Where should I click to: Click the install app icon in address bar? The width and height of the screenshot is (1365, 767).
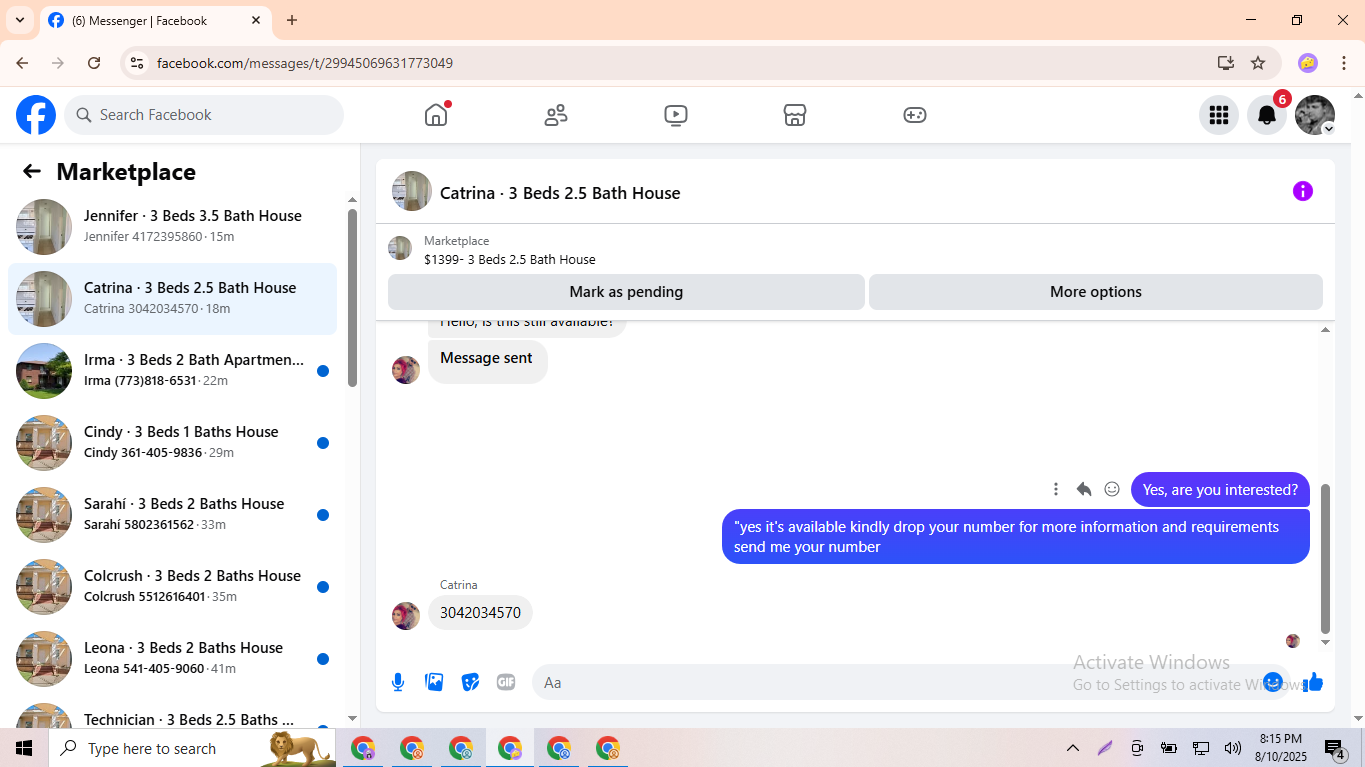click(1225, 63)
